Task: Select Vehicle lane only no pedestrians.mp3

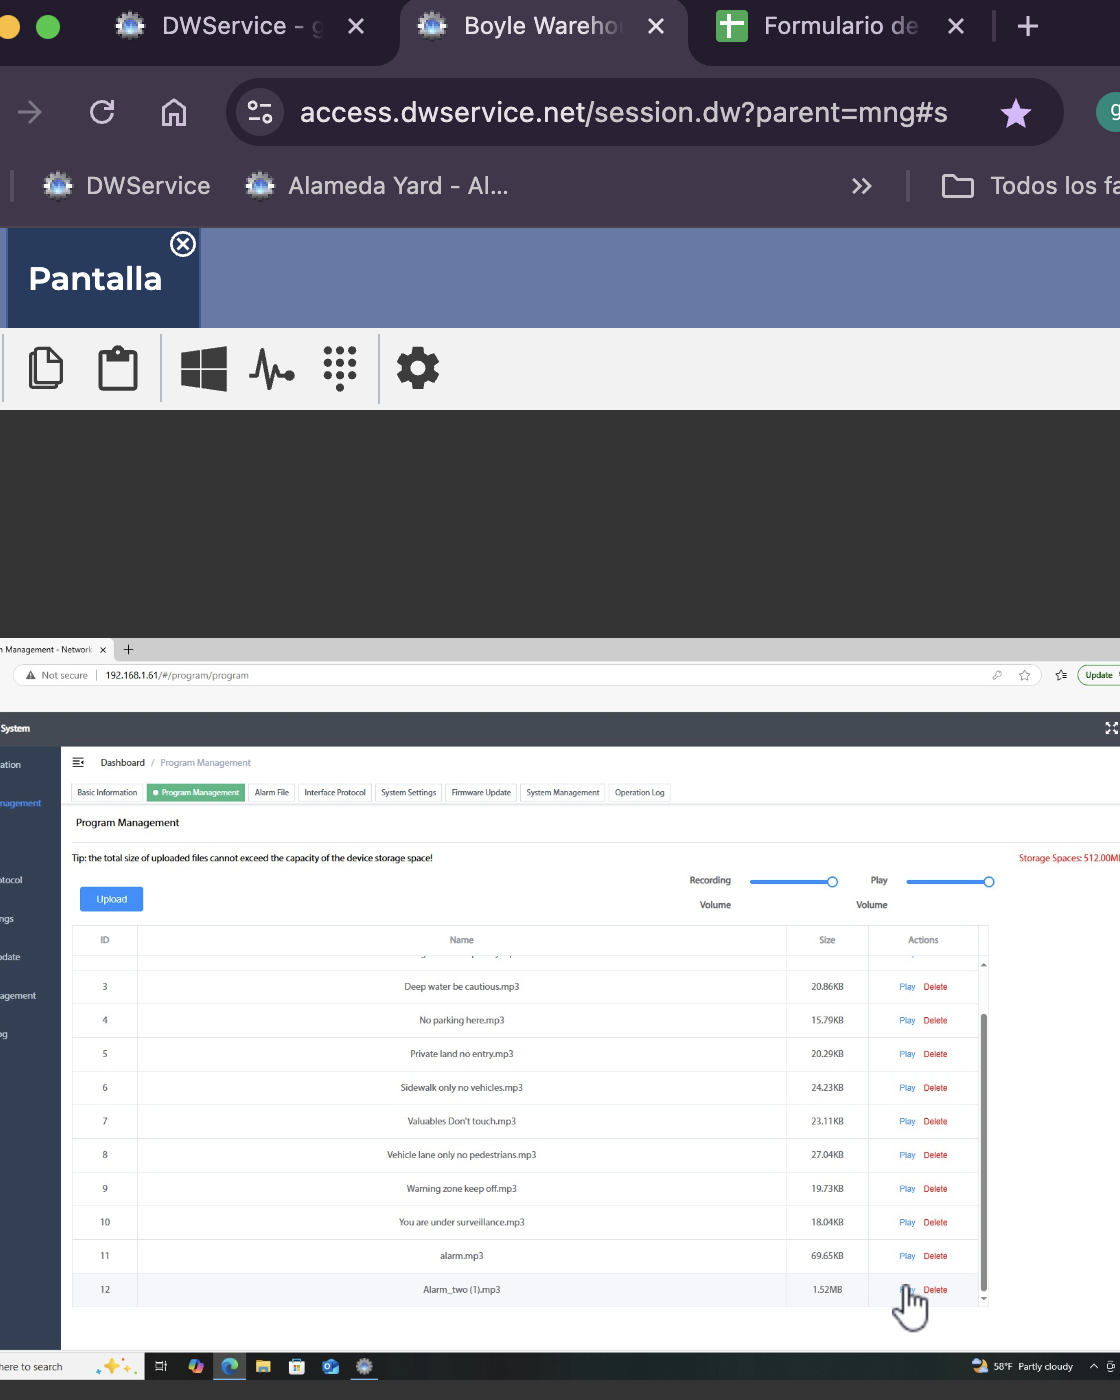Action: 462,1155
